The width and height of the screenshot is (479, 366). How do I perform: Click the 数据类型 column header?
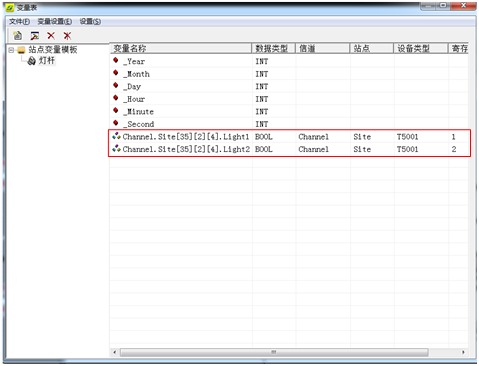pyautogui.click(x=273, y=49)
